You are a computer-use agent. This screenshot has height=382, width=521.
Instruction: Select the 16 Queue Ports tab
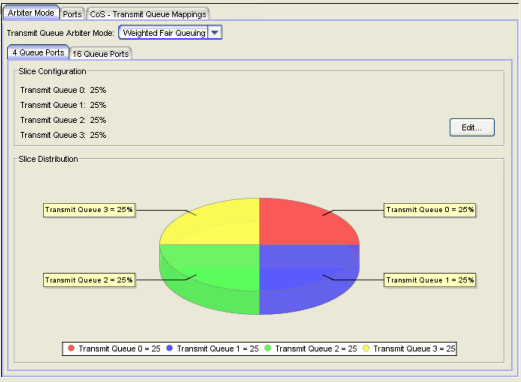click(x=101, y=54)
